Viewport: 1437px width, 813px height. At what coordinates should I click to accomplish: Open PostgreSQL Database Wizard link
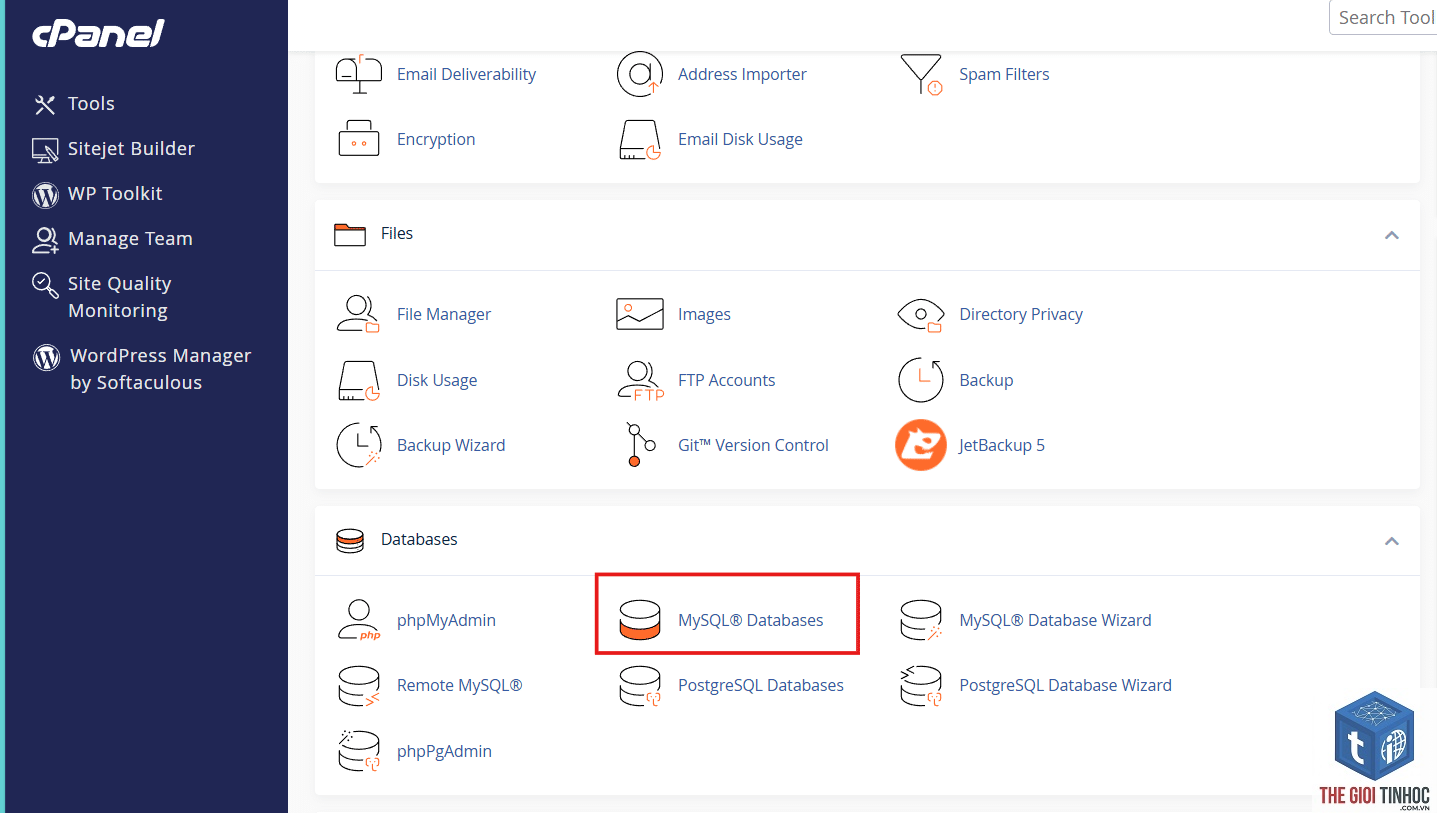tap(1065, 685)
